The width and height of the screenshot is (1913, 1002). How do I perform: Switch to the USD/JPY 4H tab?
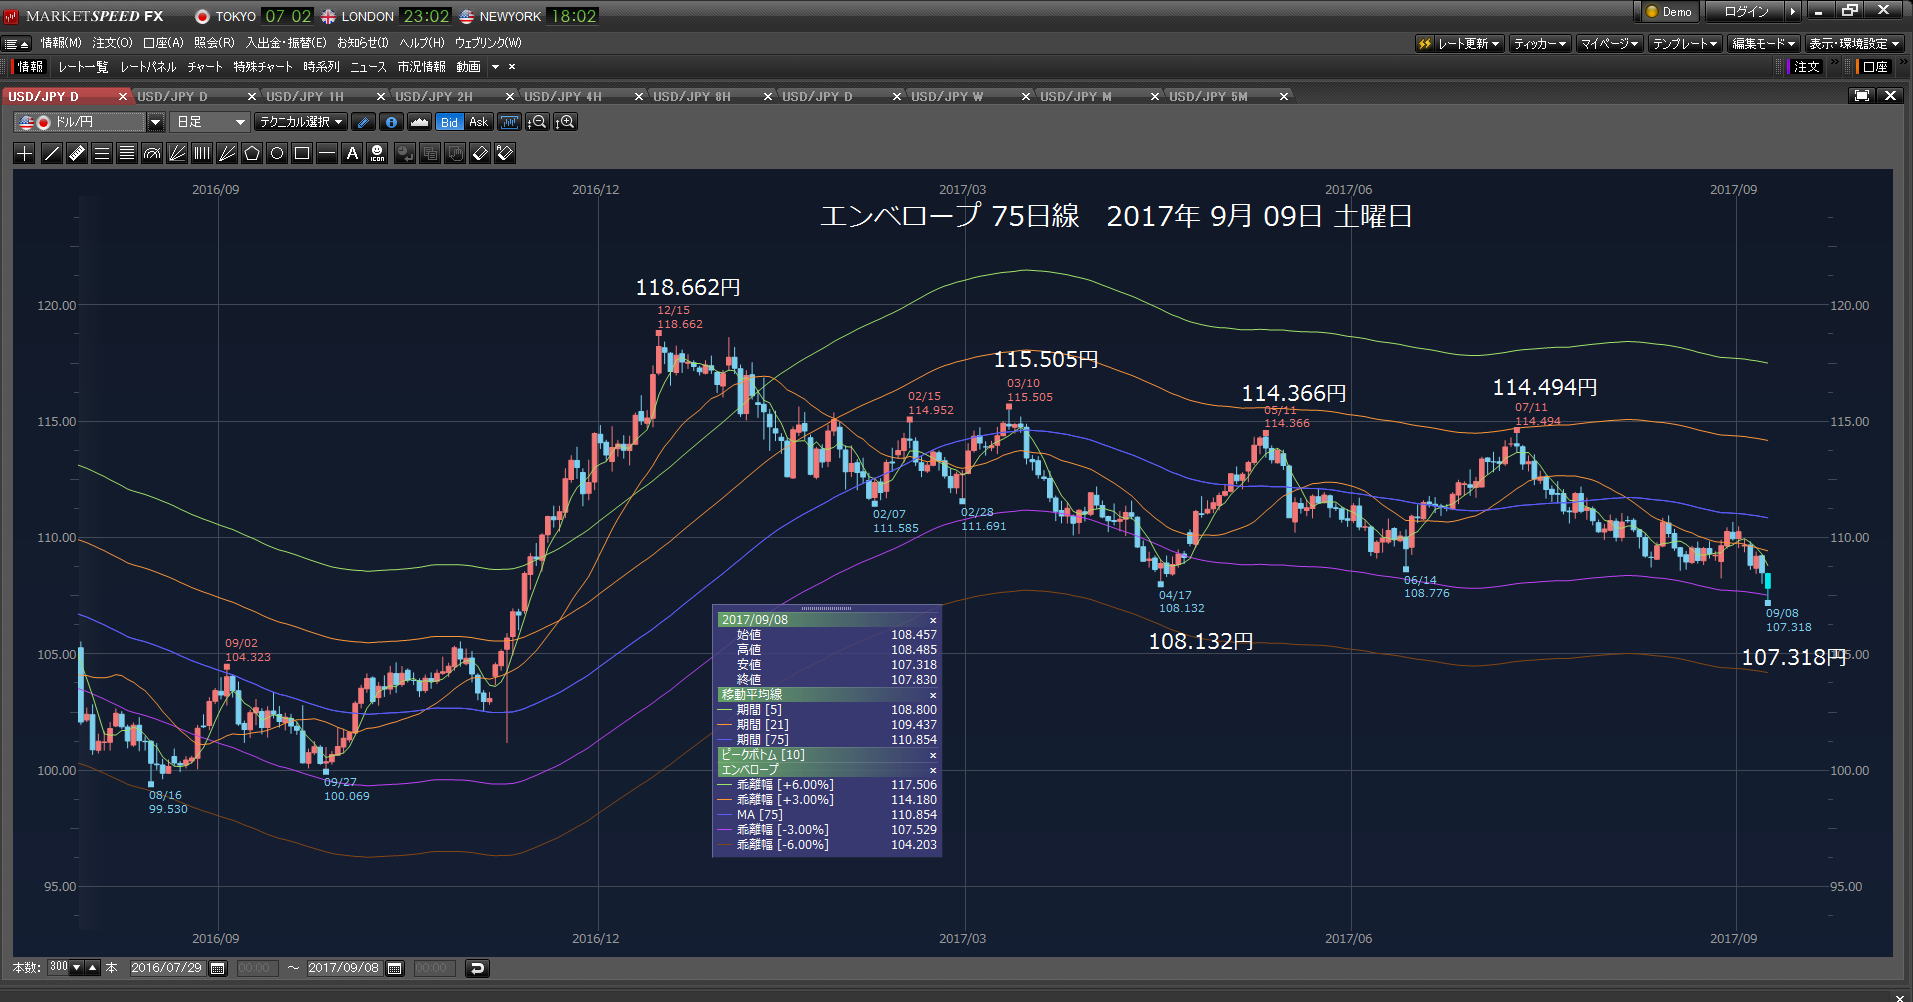(563, 97)
